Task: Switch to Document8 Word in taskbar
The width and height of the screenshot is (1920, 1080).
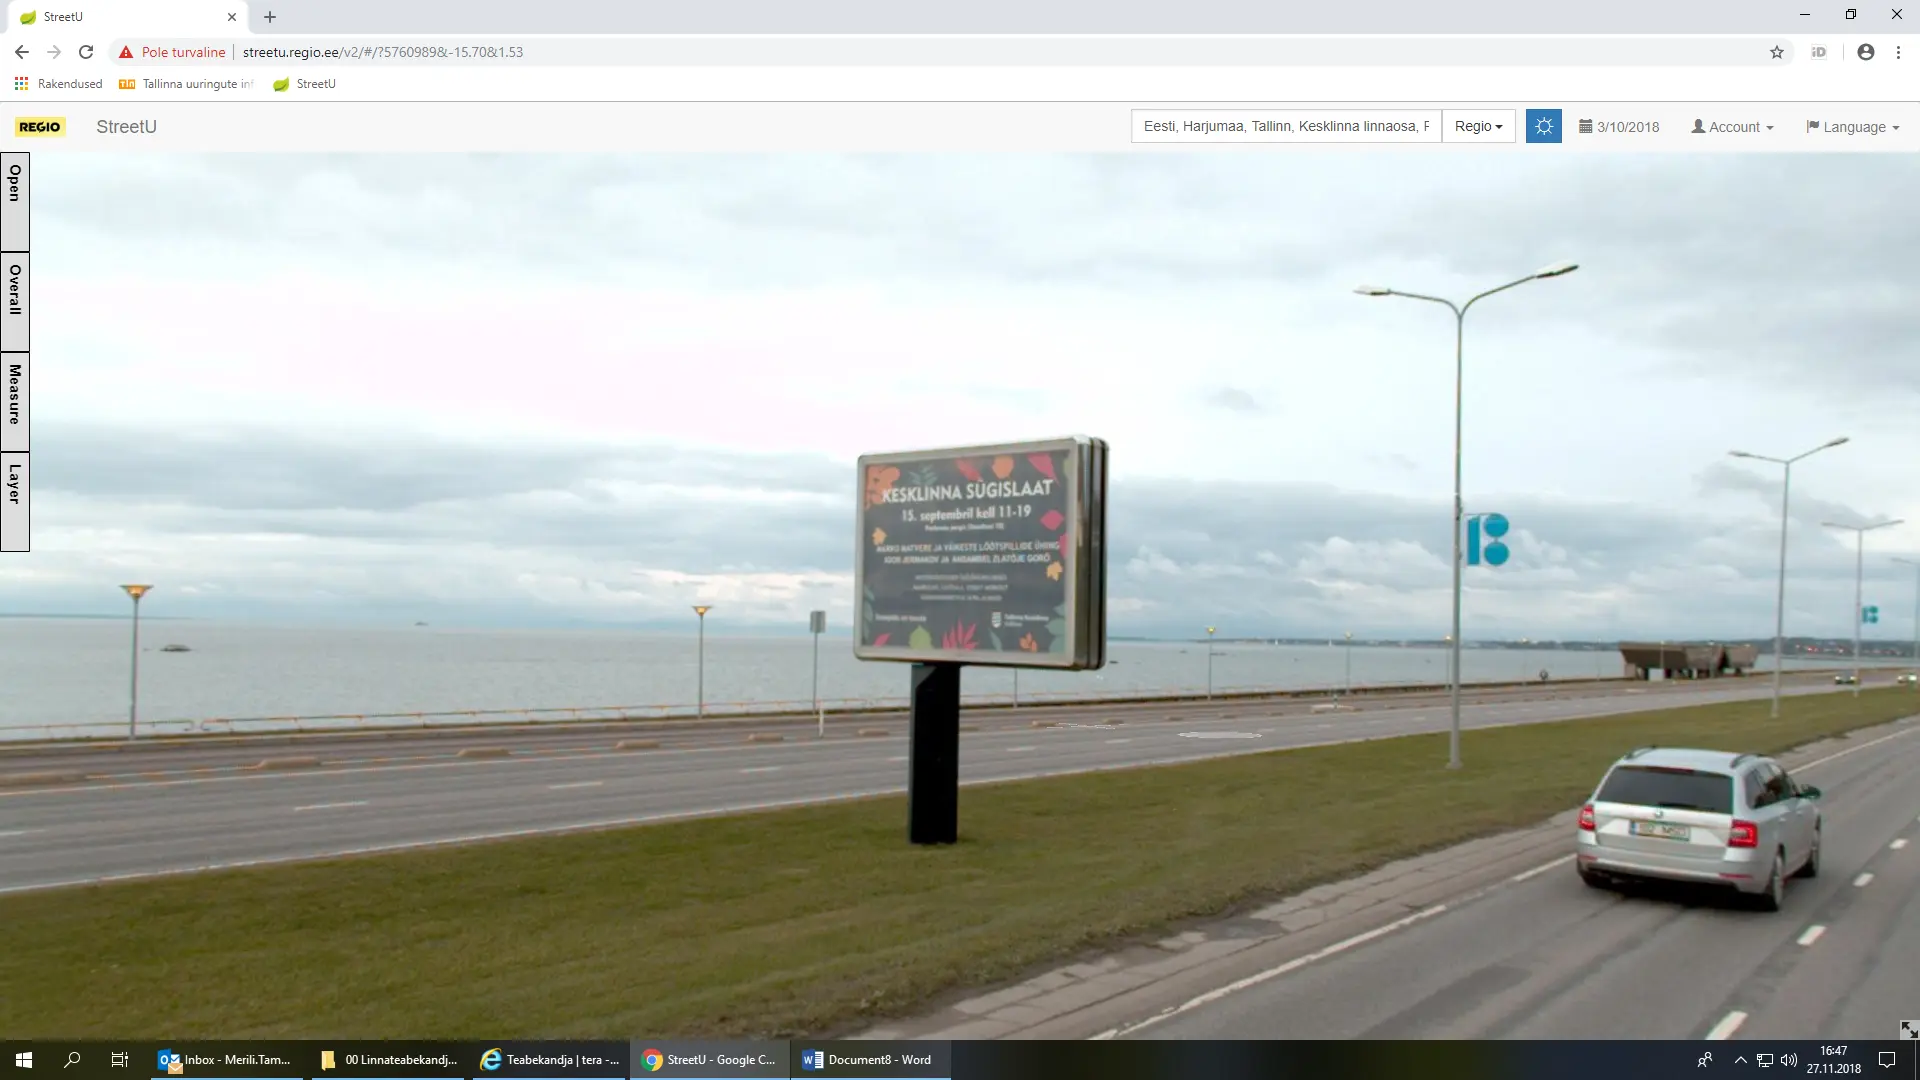Action: (868, 1060)
